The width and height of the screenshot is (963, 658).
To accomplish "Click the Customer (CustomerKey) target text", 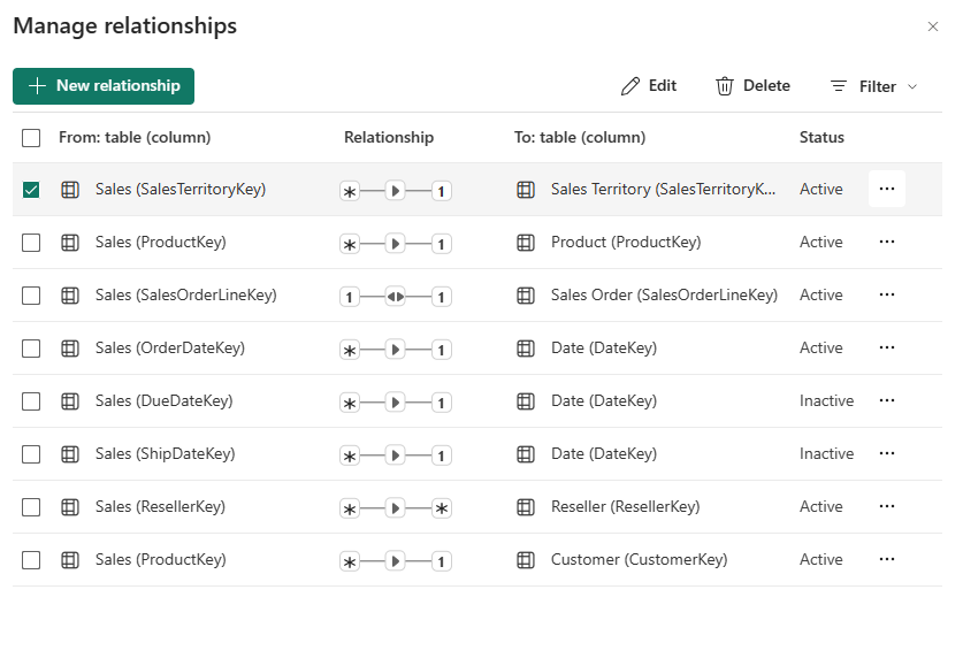I will tap(639, 559).
